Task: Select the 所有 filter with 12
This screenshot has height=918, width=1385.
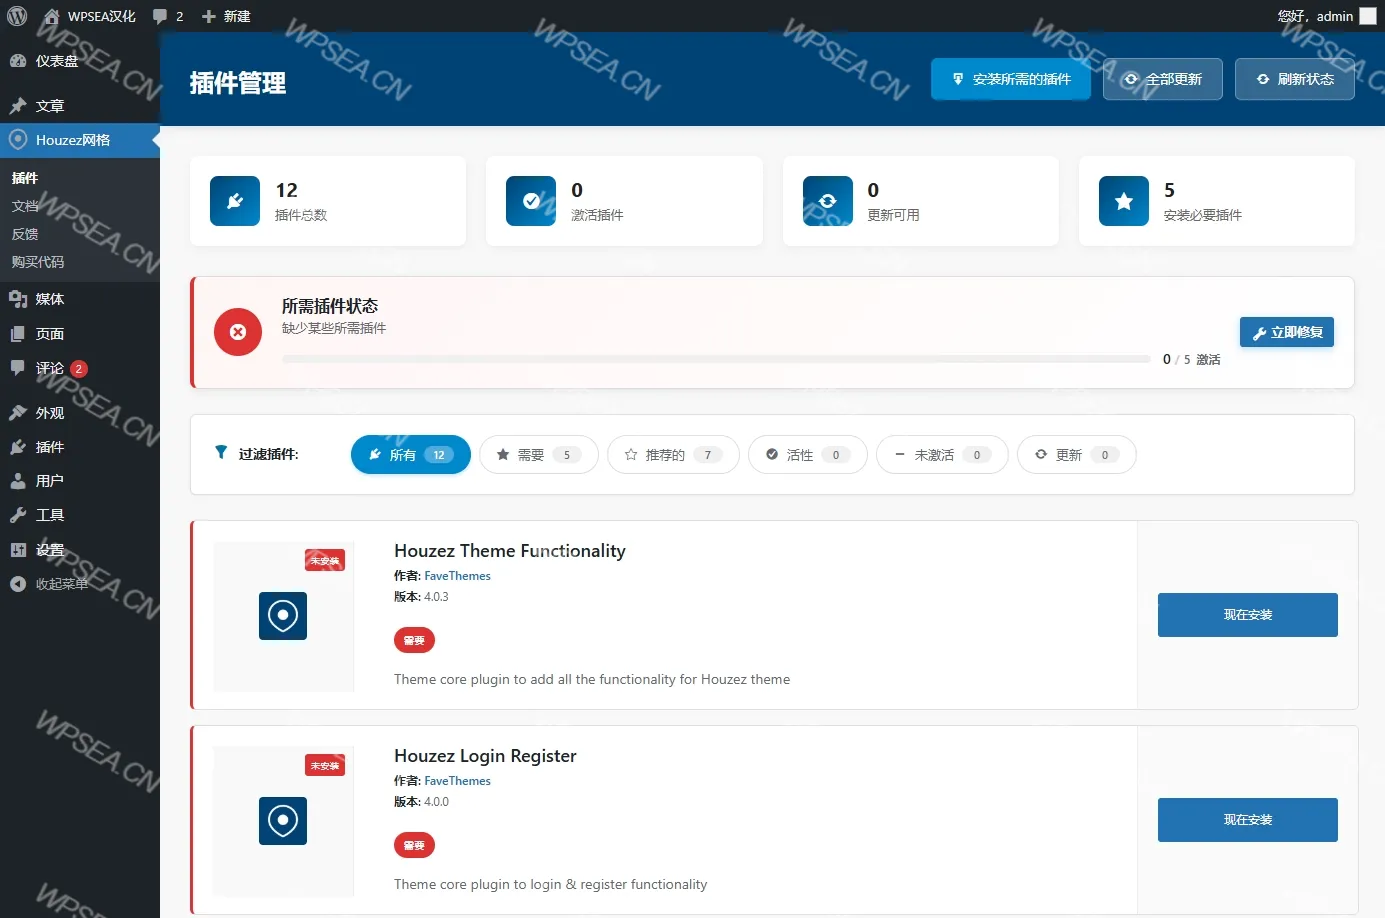Action: [411, 455]
